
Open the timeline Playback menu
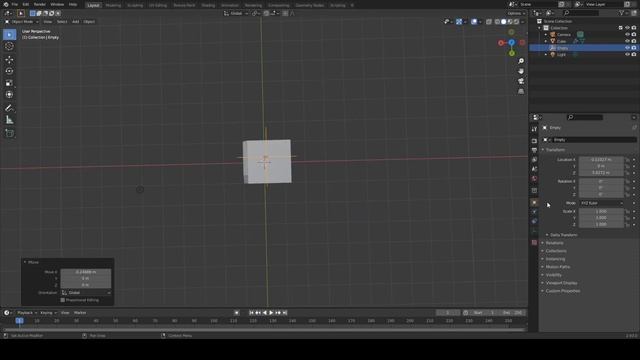click(x=27, y=313)
